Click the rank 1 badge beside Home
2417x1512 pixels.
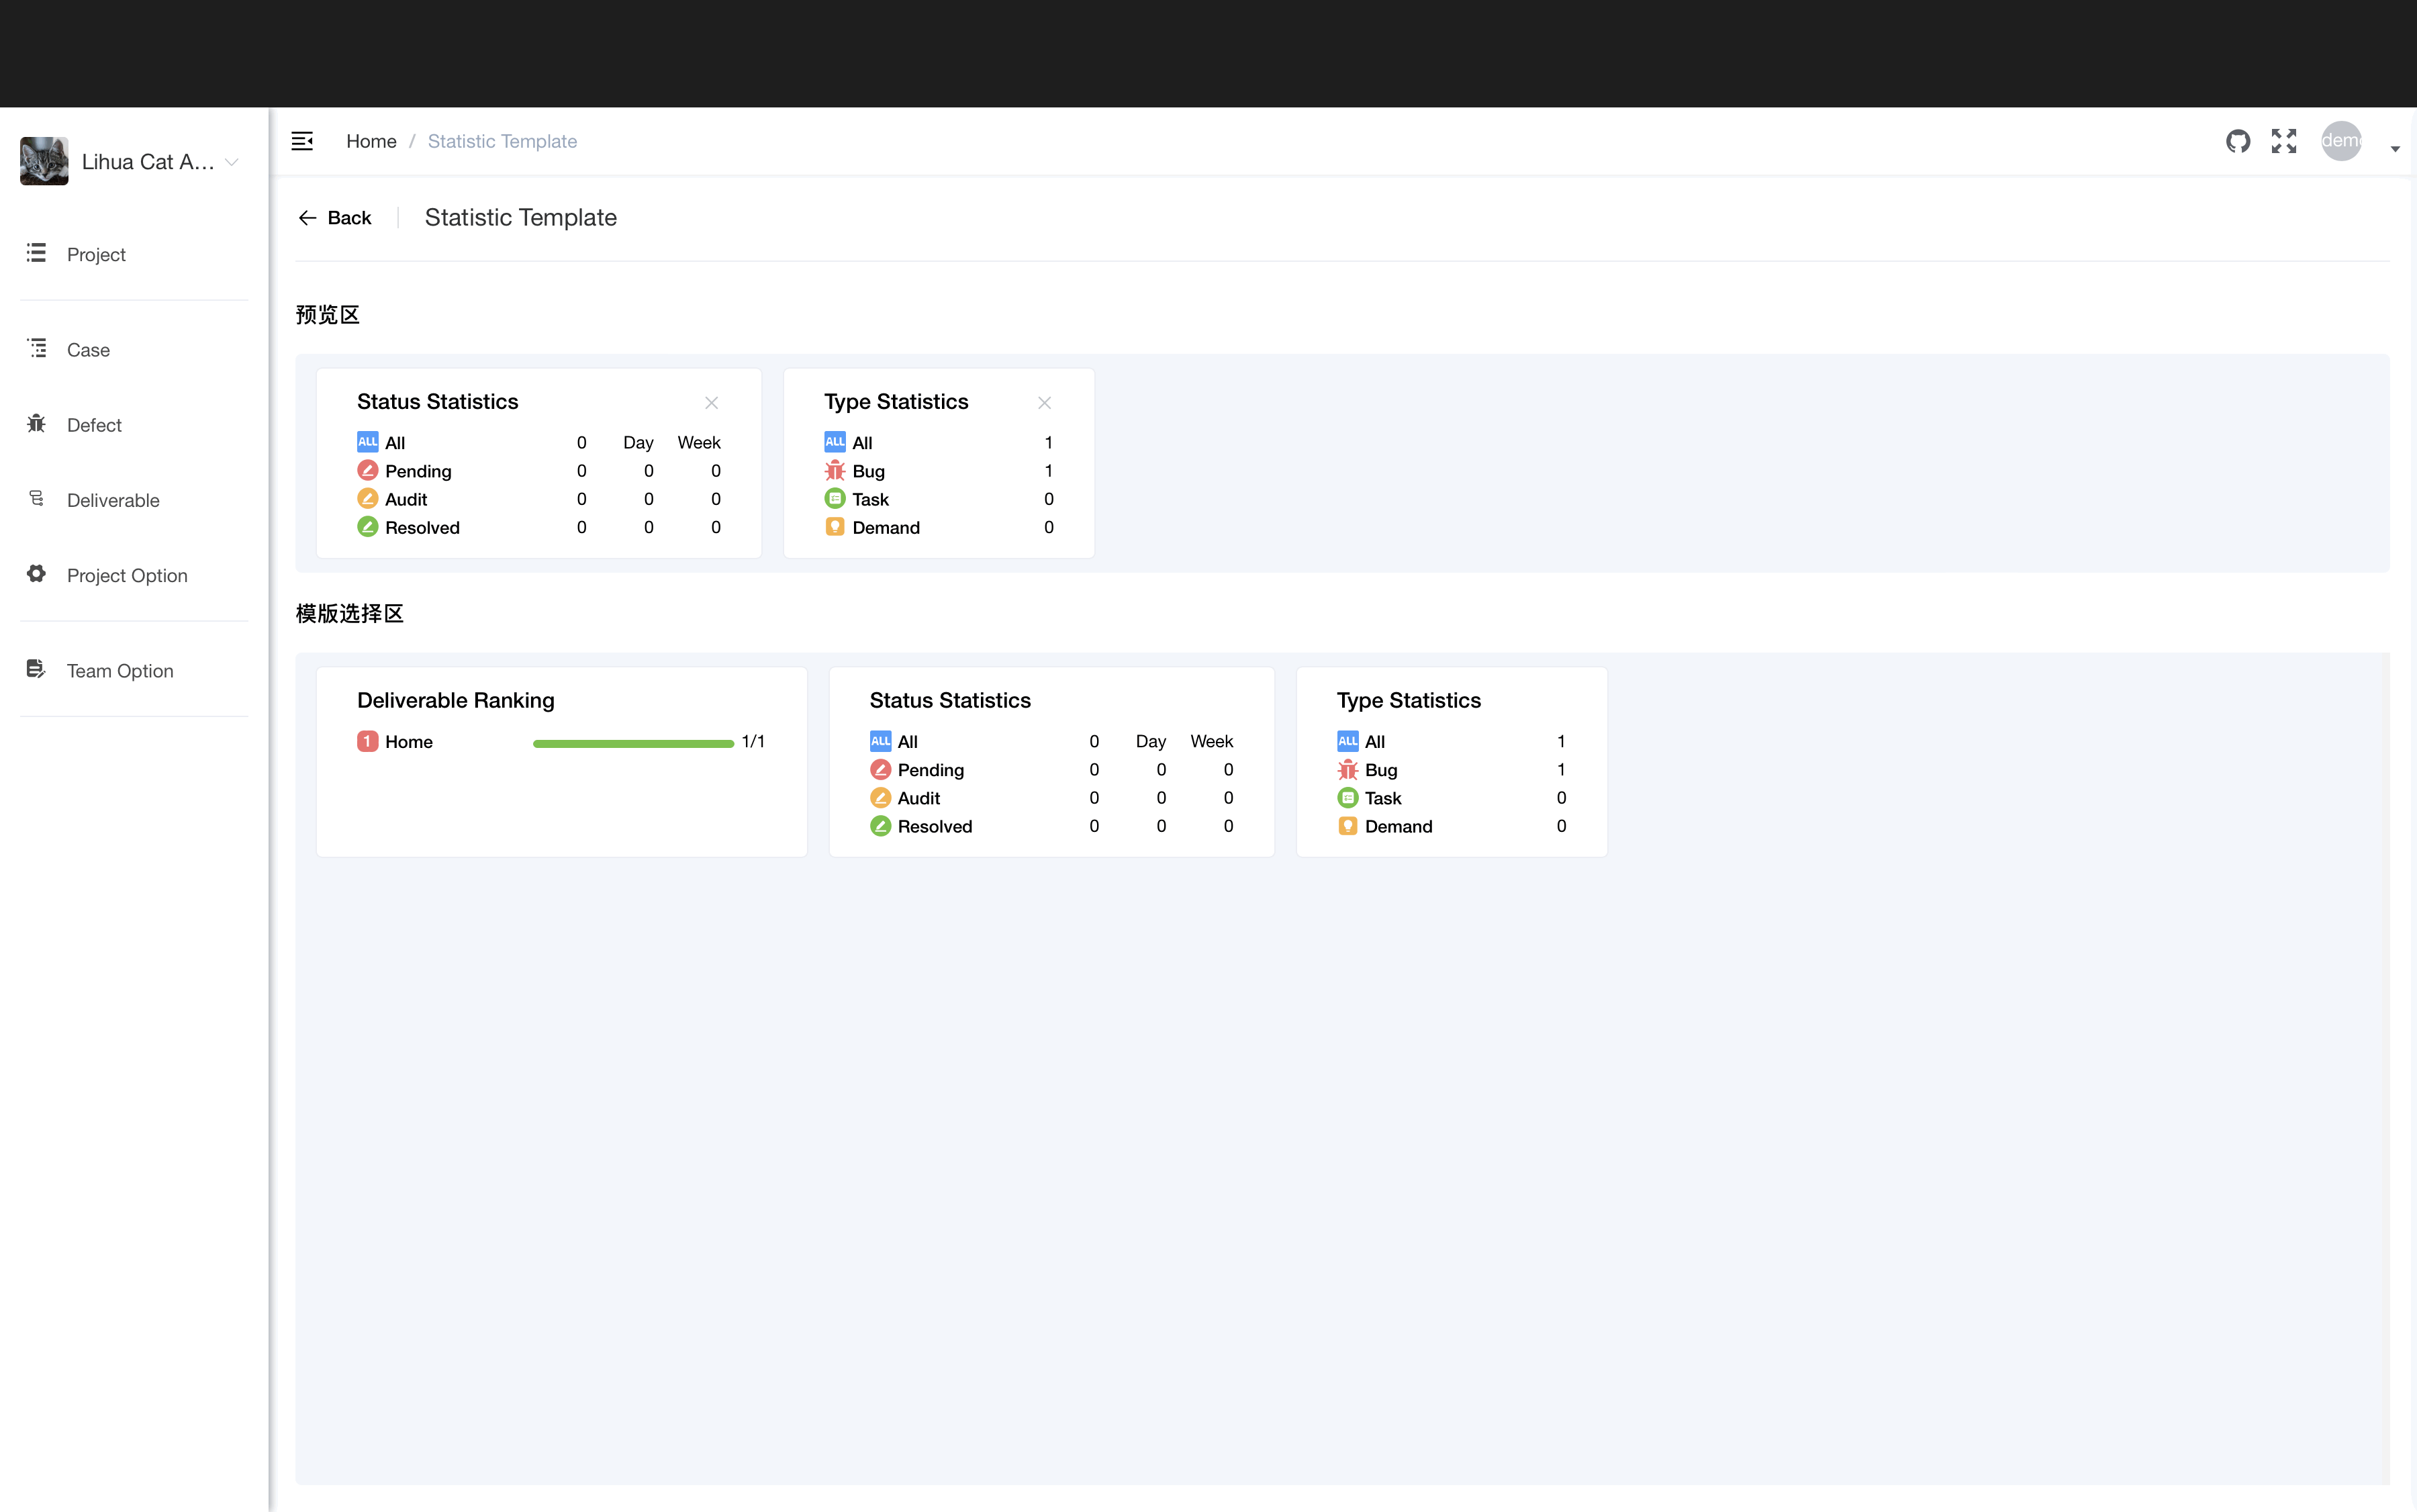(368, 741)
